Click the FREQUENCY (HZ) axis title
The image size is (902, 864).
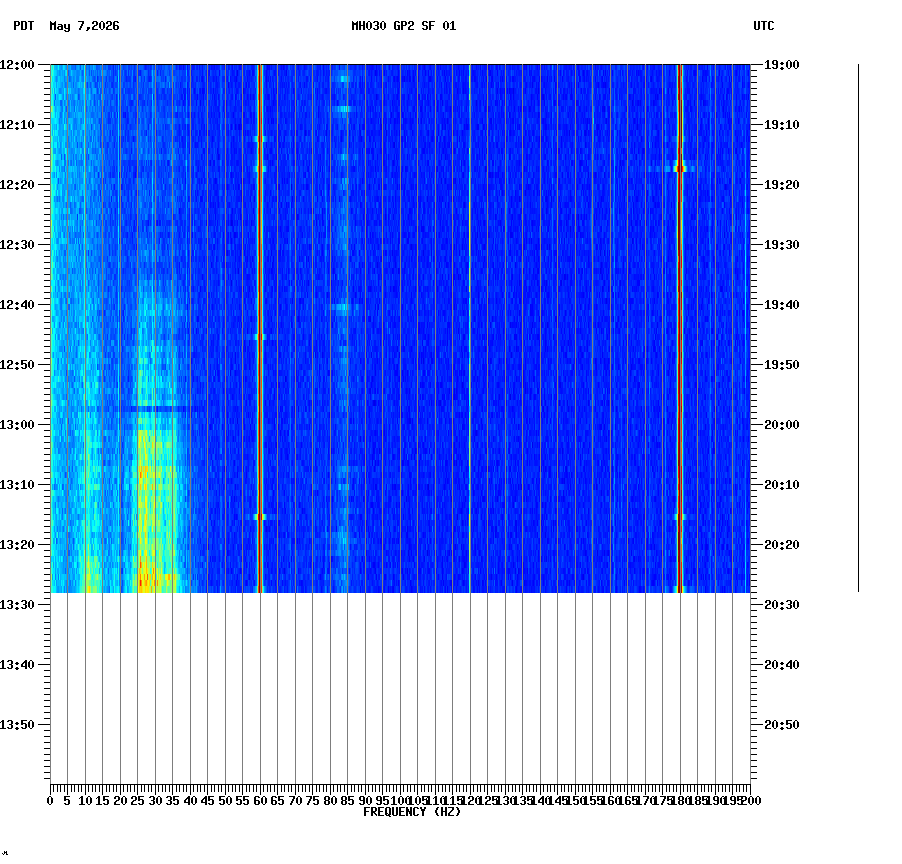click(412, 812)
